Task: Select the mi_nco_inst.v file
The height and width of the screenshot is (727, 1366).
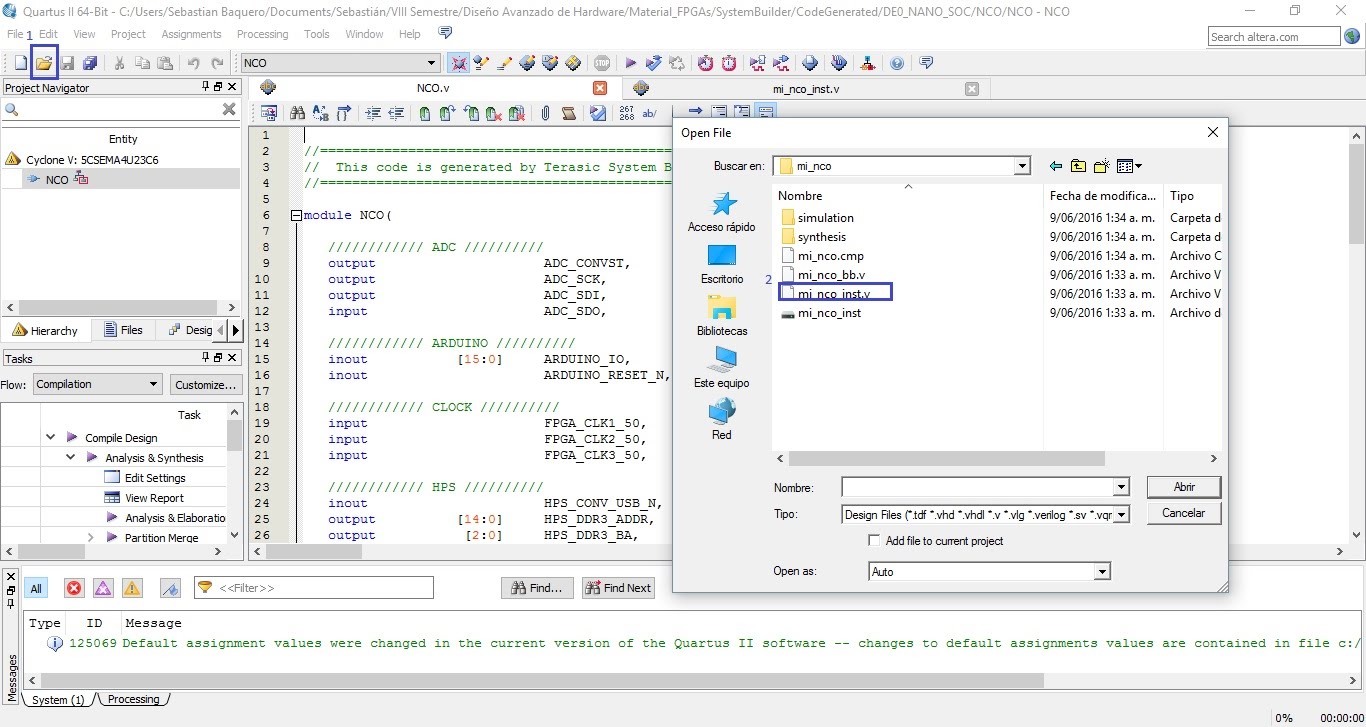Action: click(x=834, y=294)
